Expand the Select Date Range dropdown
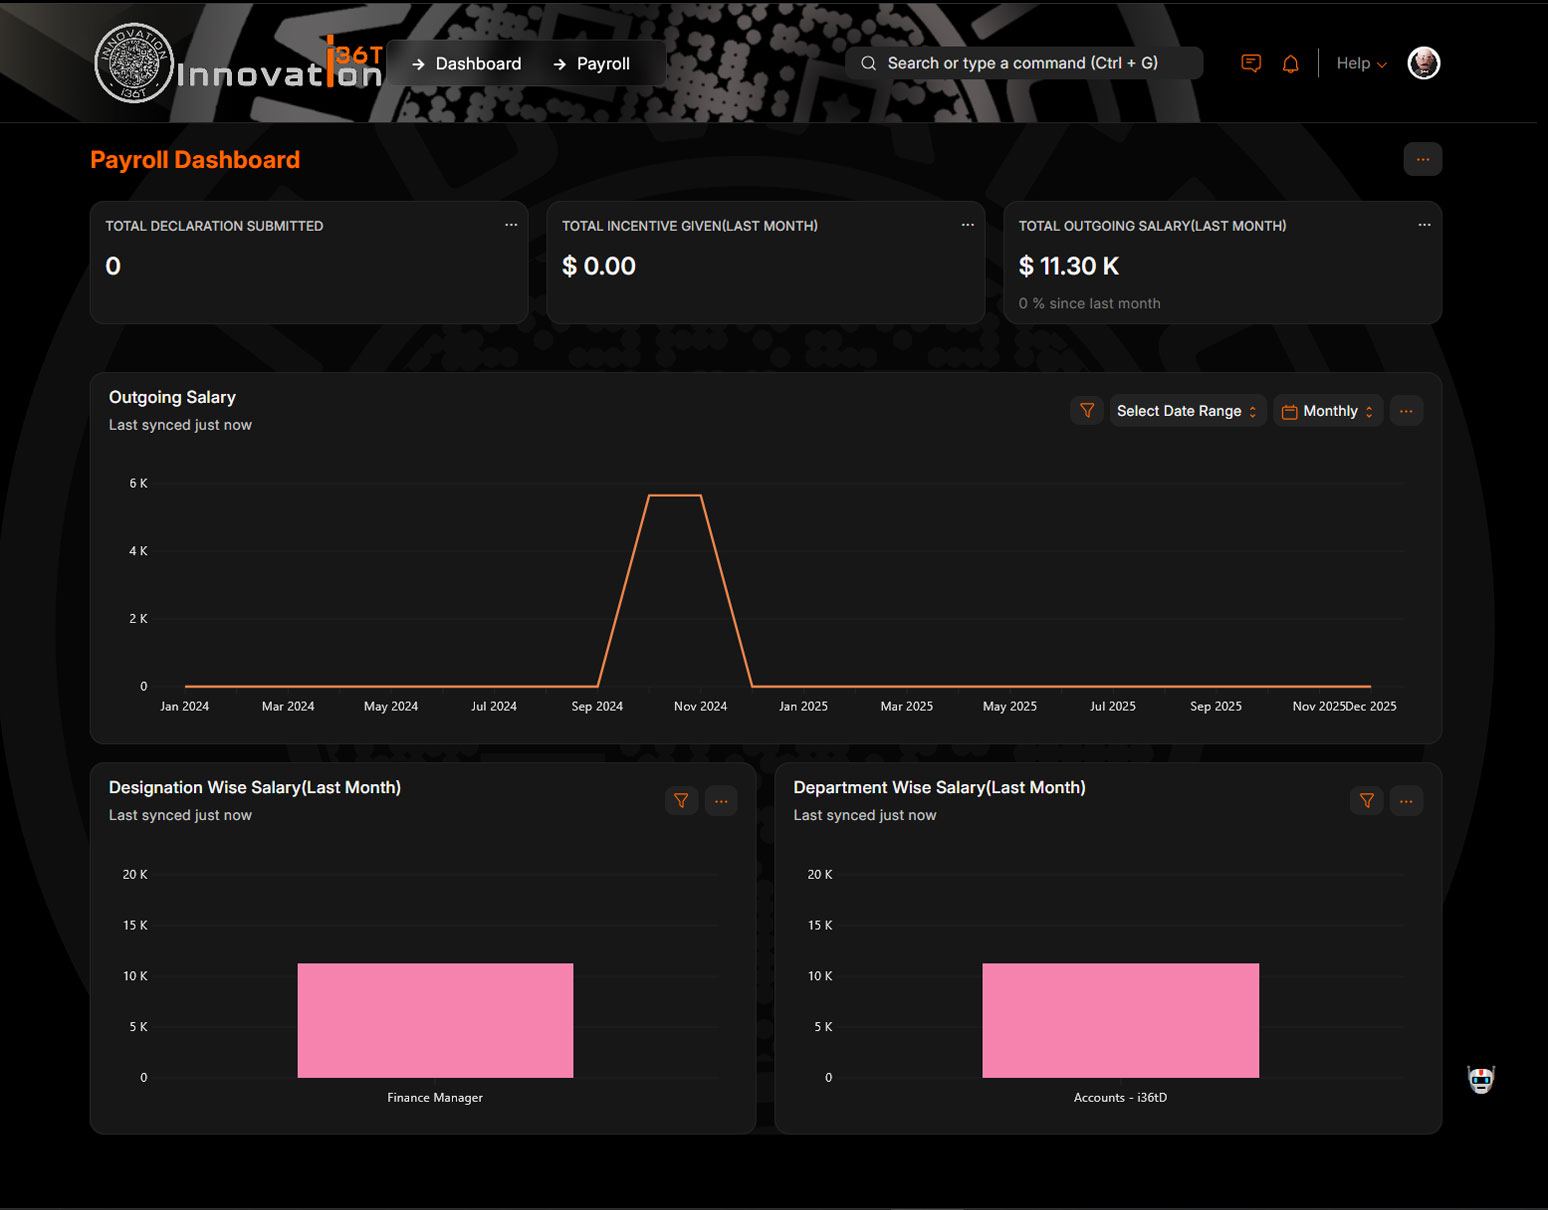Screen dimensions: 1548x1210 tap(1187, 411)
